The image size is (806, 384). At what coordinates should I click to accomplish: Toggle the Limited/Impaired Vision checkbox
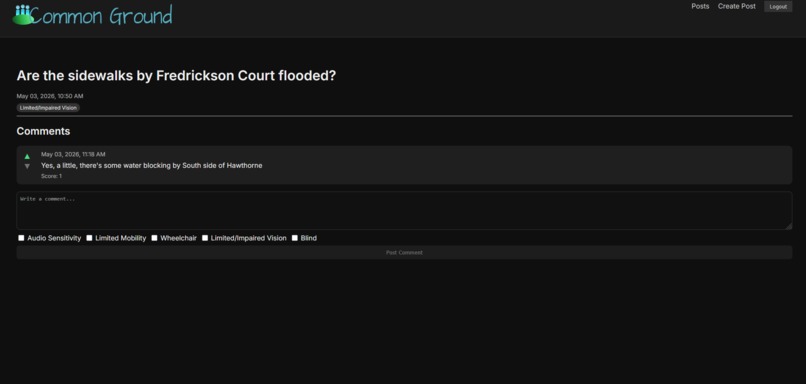click(205, 238)
